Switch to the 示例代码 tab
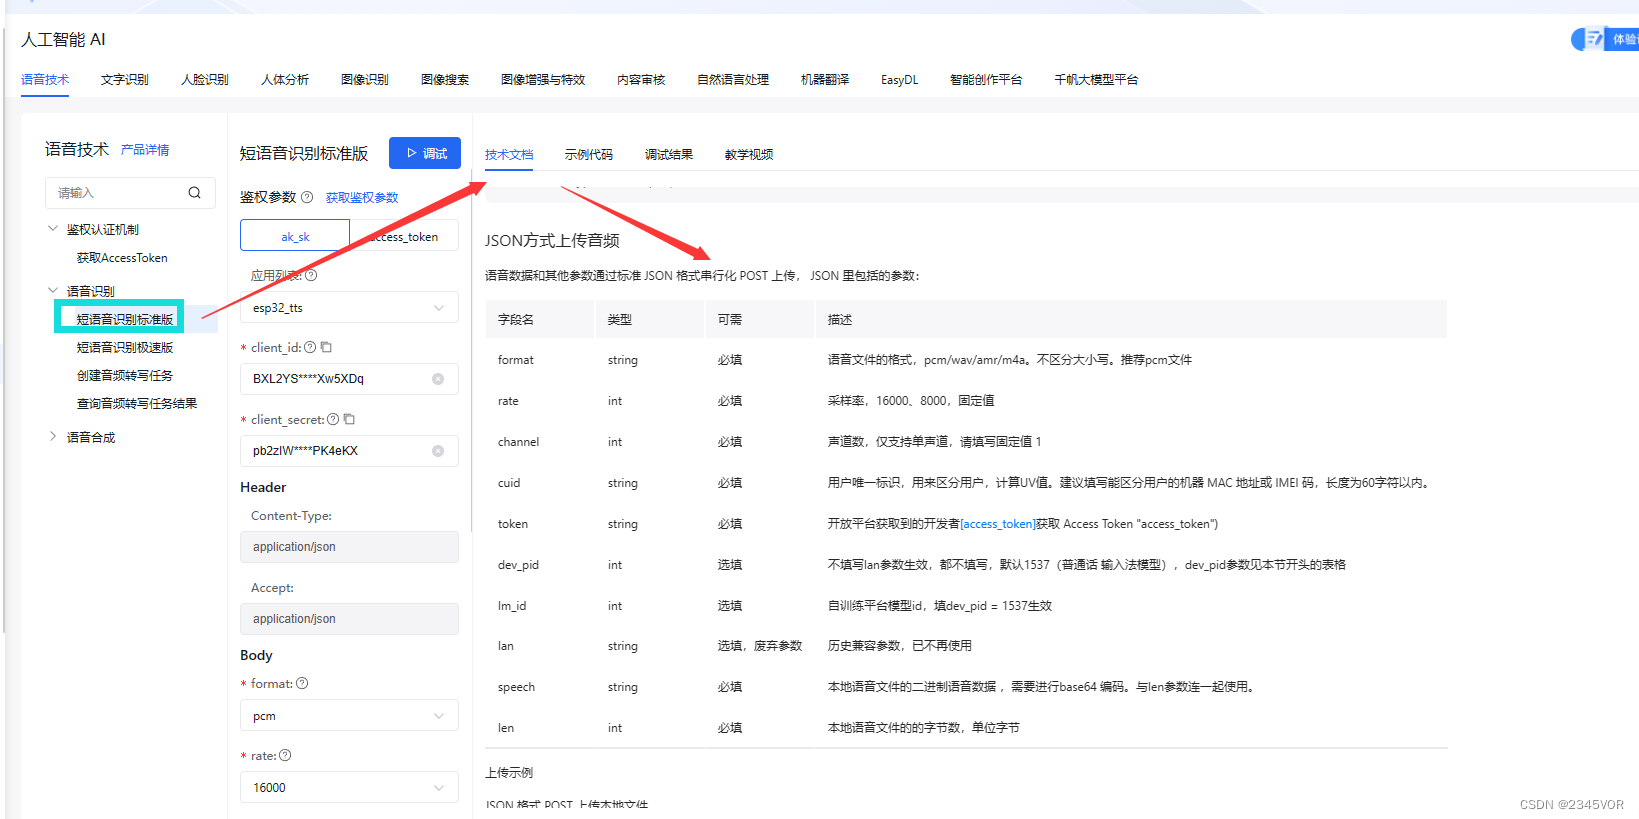The height and width of the screenshot is (819, 1639). pos(588,154)
